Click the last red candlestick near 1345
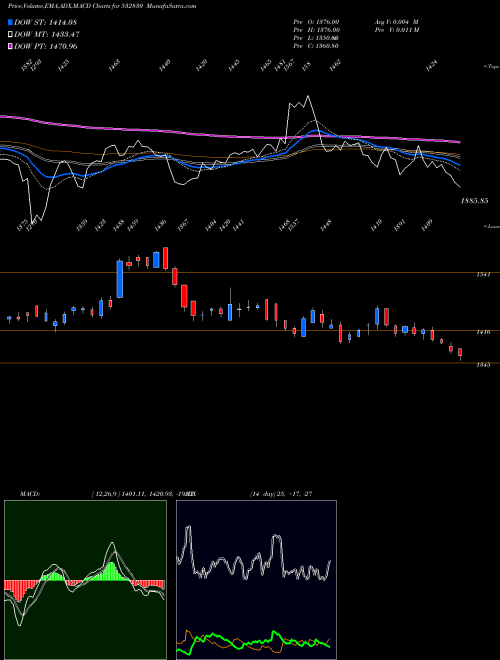 pos(460,352)
